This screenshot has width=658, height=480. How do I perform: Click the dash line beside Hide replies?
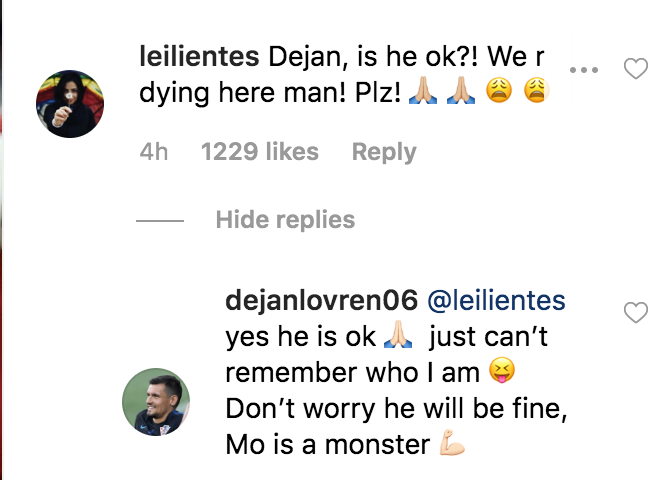tap(159, 220)
